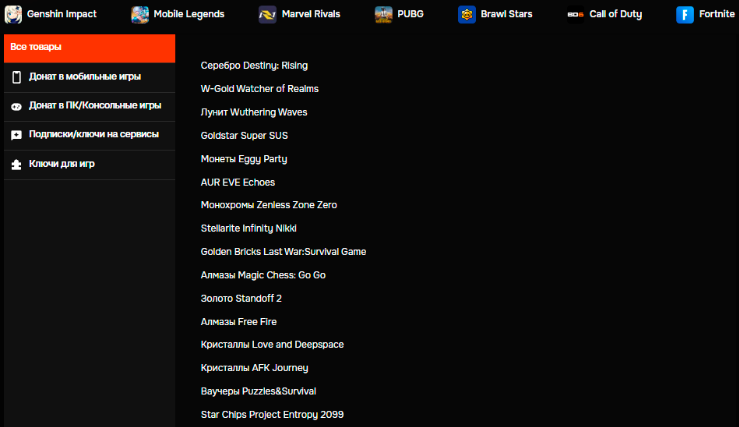The height and width of the screenshot is (427, 739).
Task: Click the Call of Duty game icon
Action: 575,15
